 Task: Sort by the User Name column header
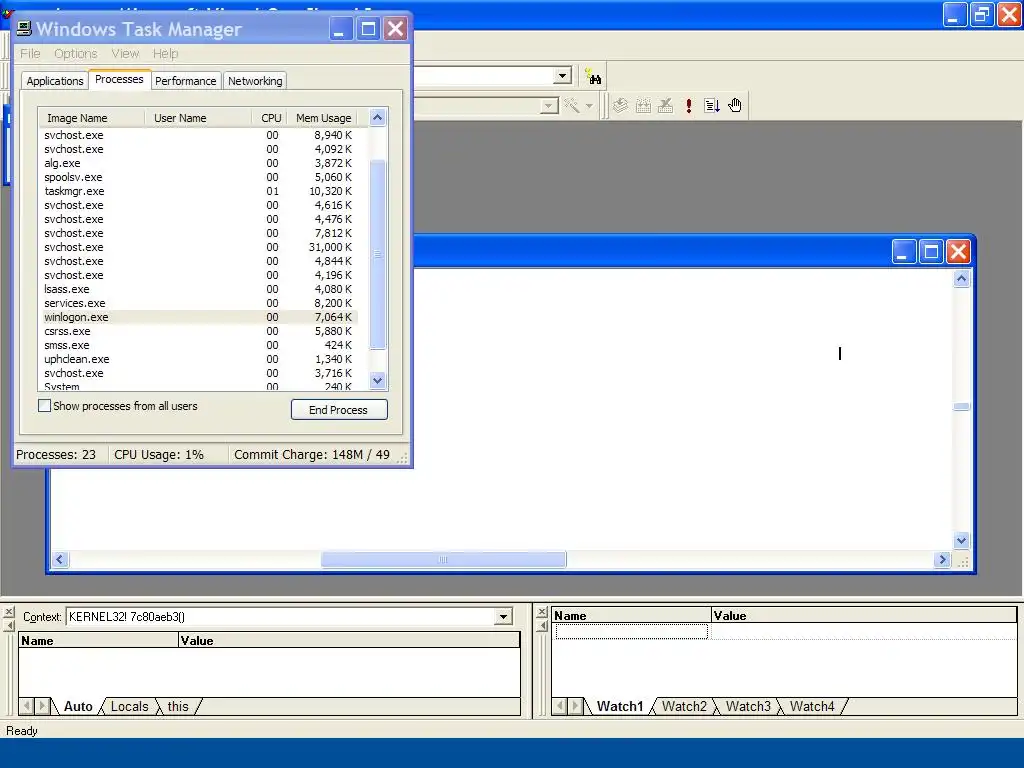198,118
